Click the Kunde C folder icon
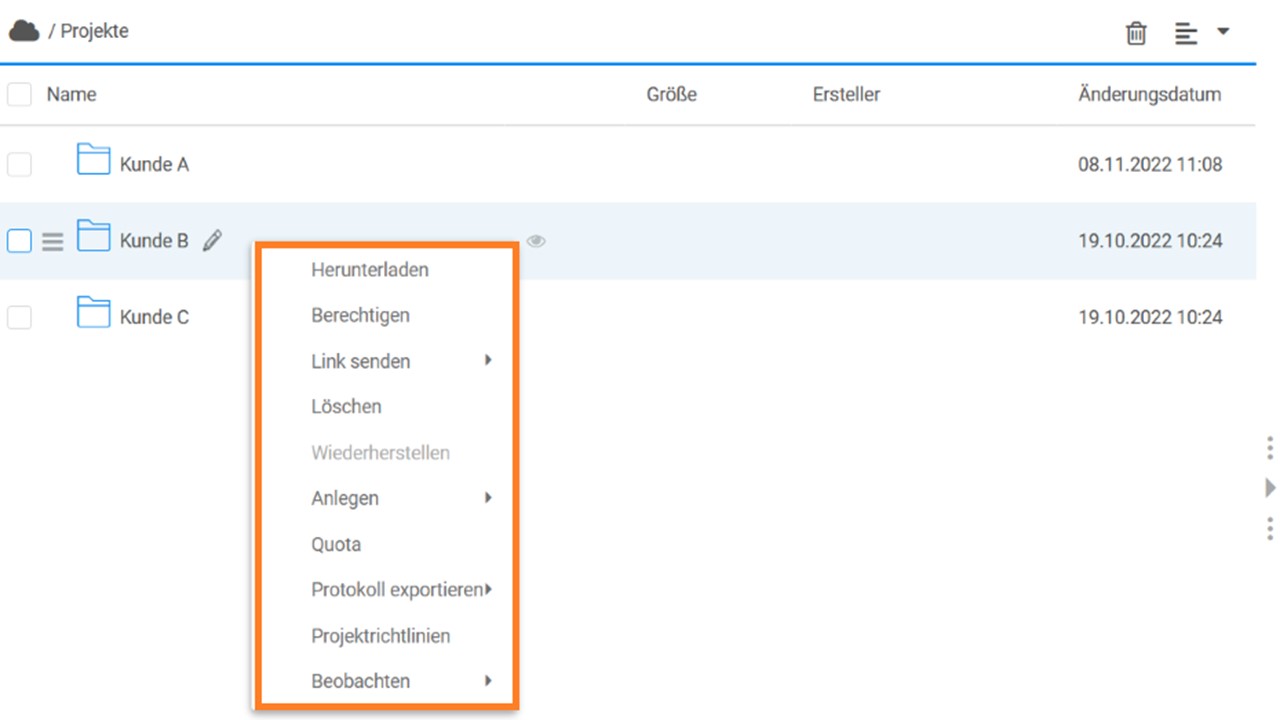The image size is (1280, 720). pos(93,313)
